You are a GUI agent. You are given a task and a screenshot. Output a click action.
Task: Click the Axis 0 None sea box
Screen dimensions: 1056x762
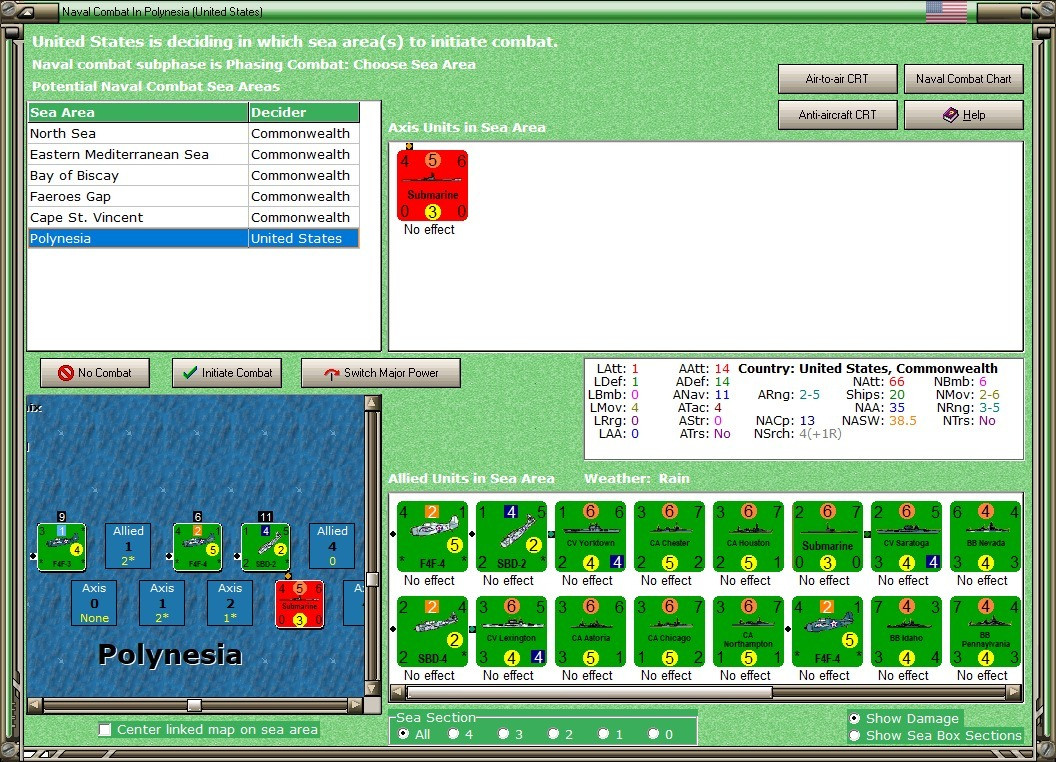(x=94, y=603)
